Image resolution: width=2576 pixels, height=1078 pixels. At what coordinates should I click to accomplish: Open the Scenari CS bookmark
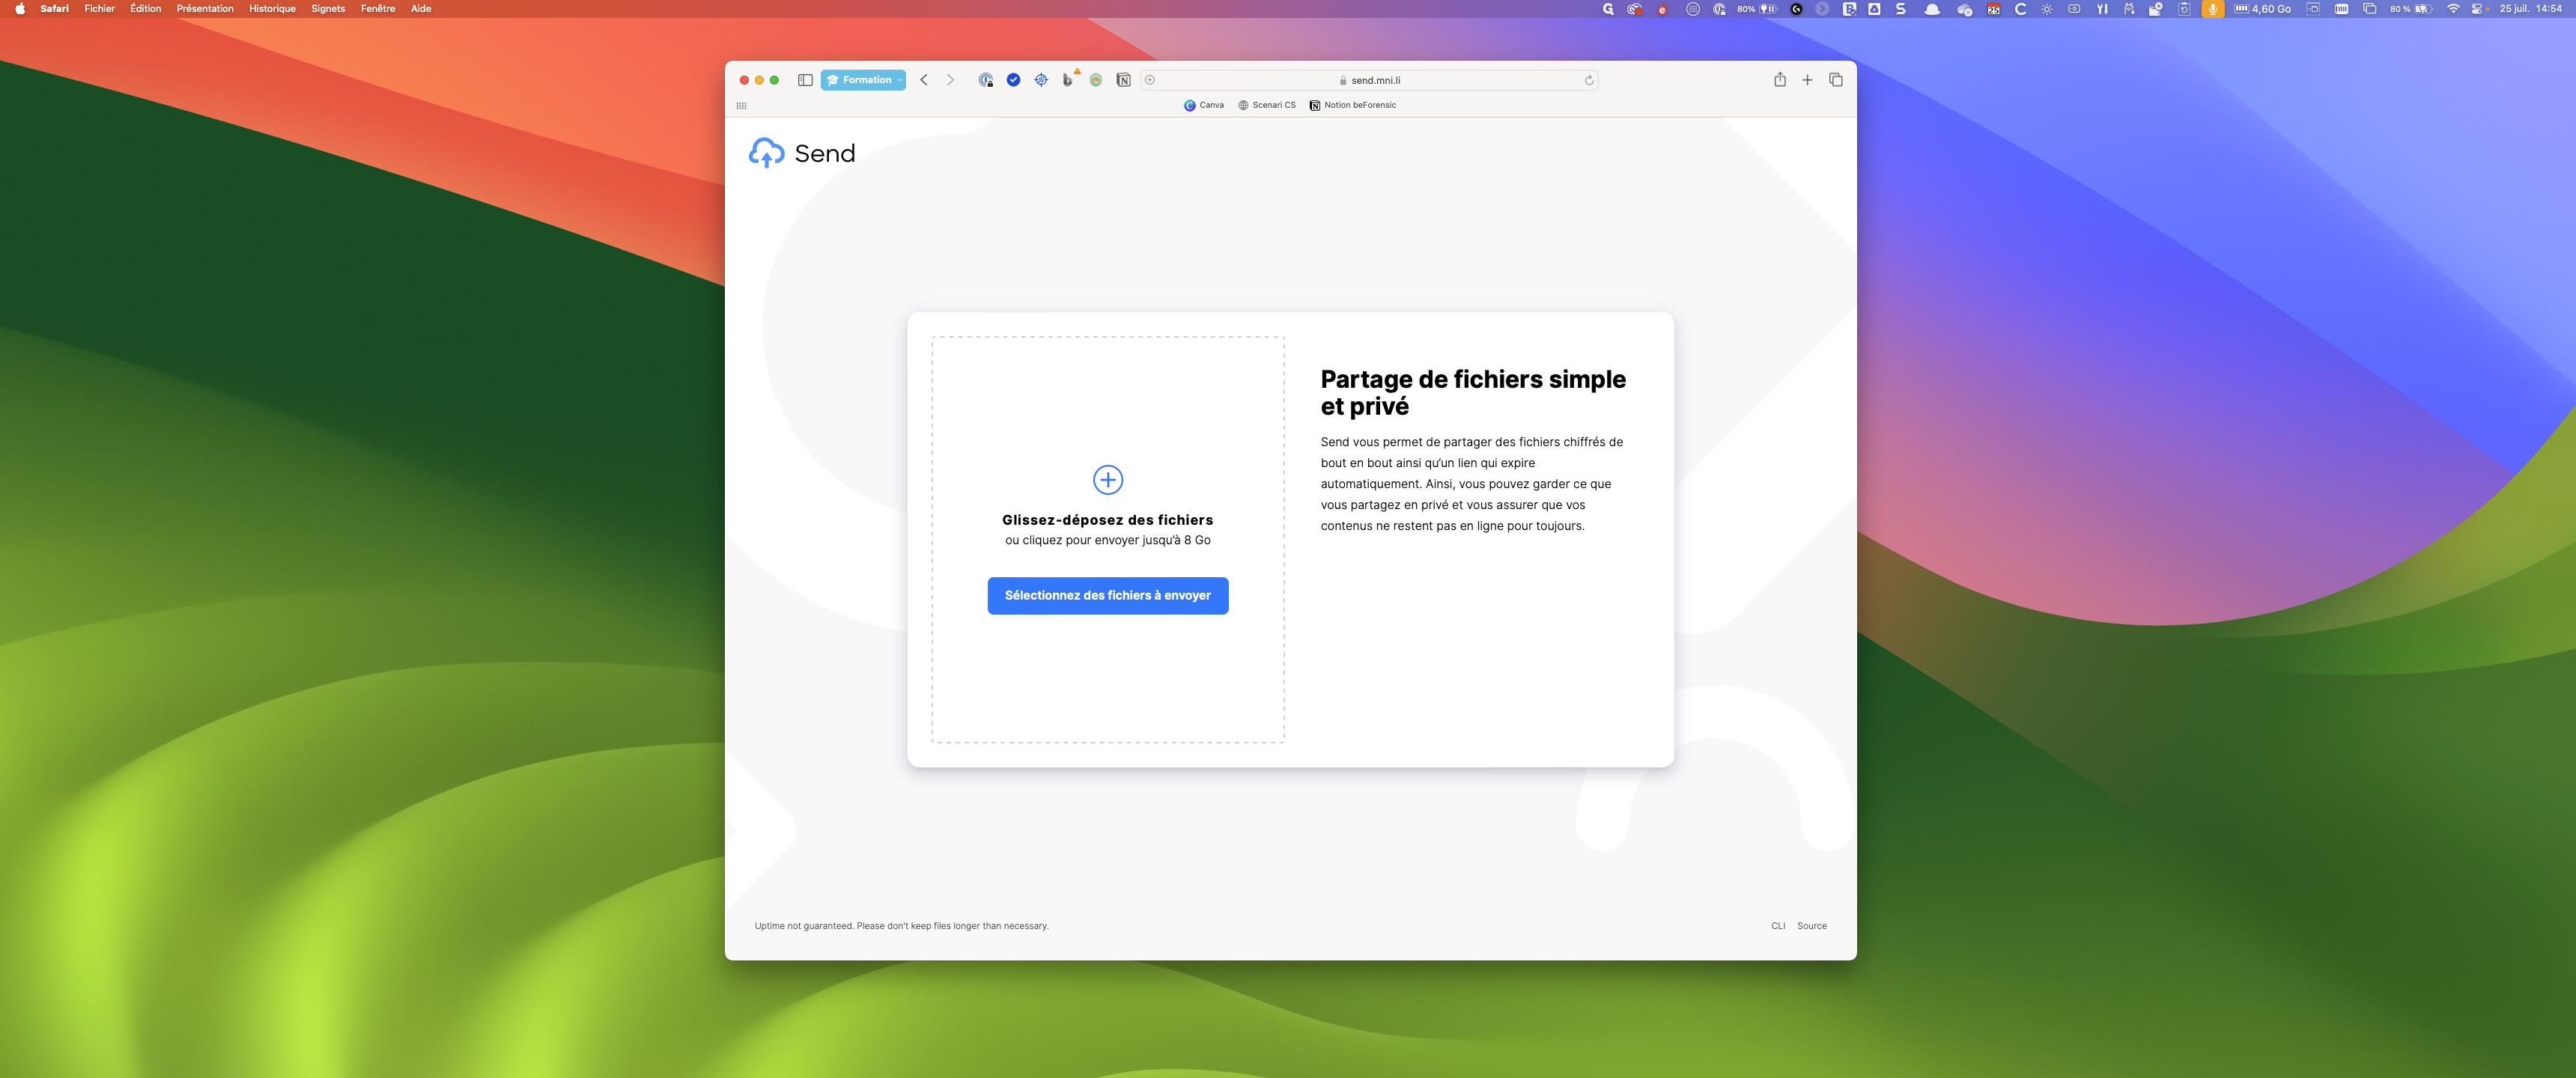1266,105
